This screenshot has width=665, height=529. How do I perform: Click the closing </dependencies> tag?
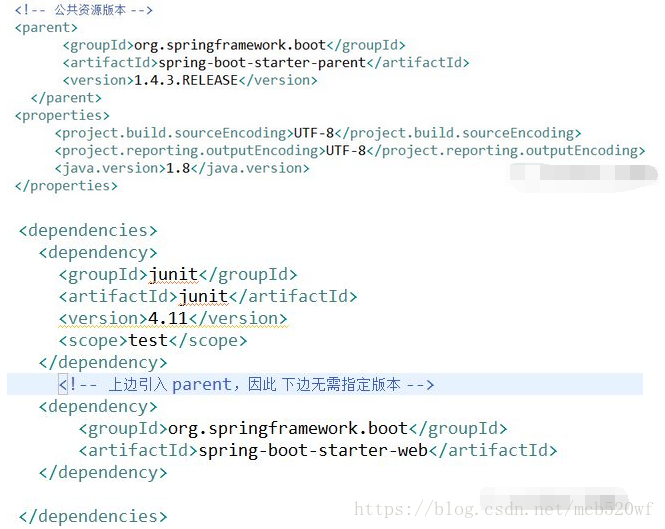click(x=93, y=516)
